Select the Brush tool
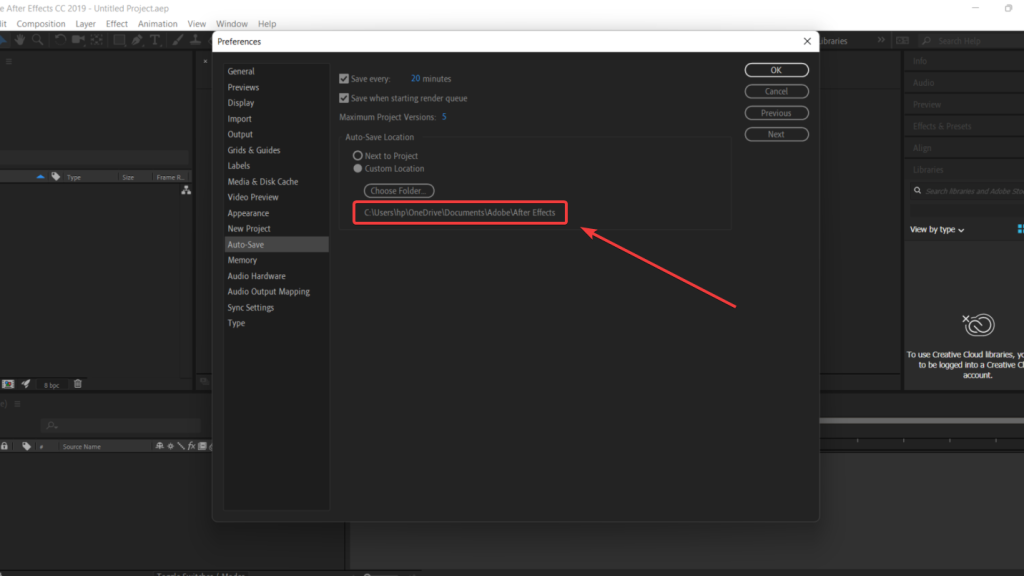The height and width of the screenshot is (576, 1024). [175, 40]
